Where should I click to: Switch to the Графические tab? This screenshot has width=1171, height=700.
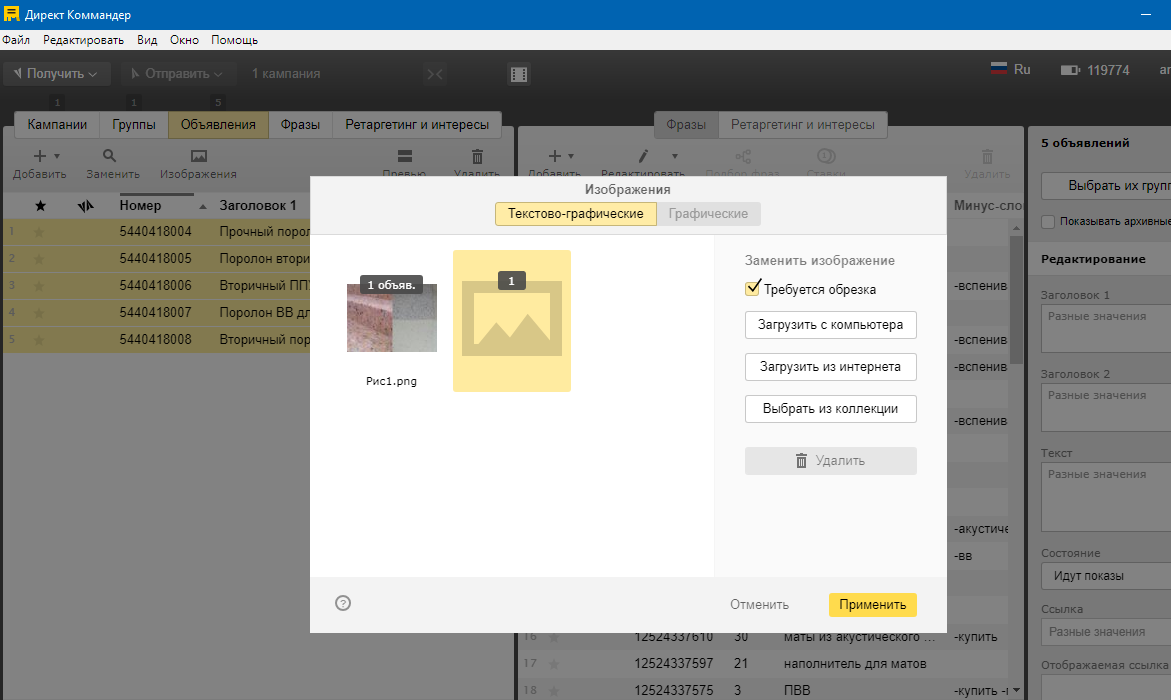708,214
